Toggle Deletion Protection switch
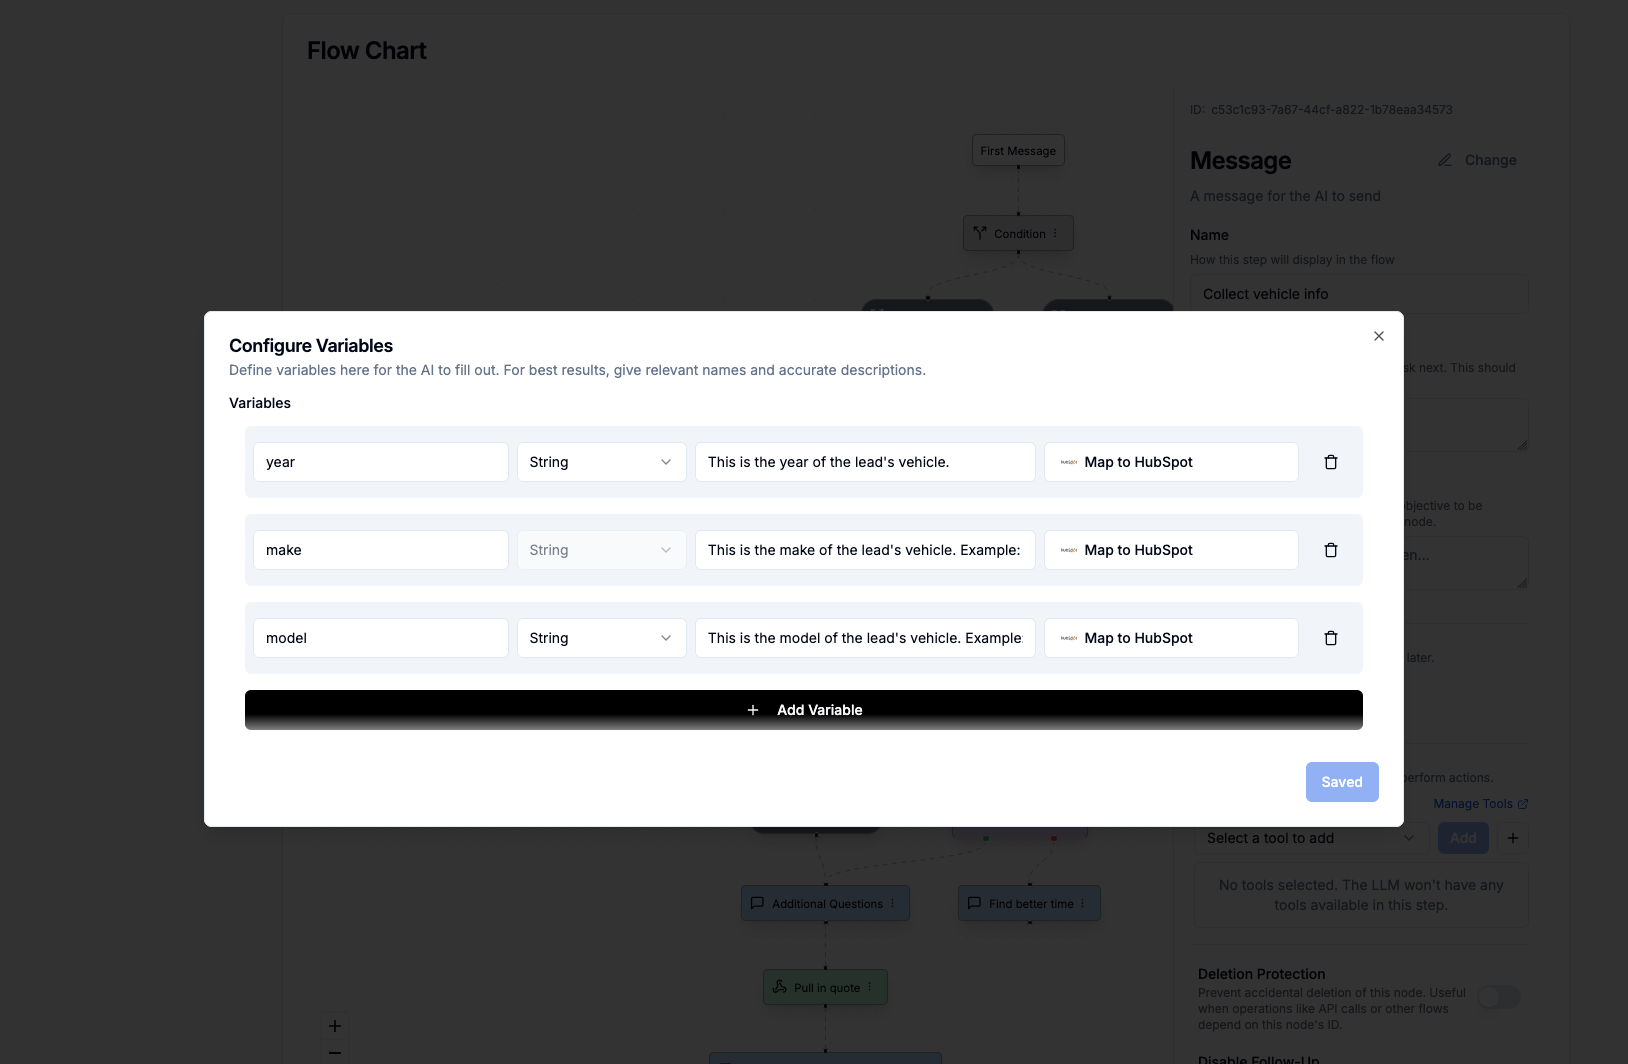 coord(1499,997)
